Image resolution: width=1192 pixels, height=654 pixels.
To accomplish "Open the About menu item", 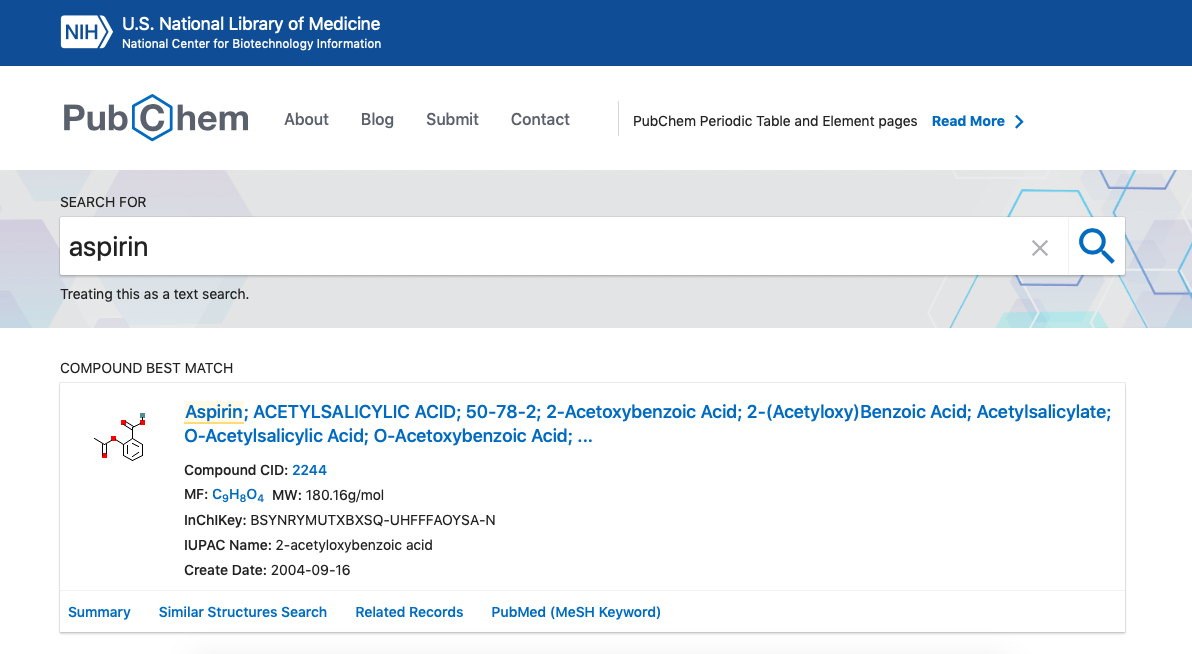I will (x=306, y=119).
